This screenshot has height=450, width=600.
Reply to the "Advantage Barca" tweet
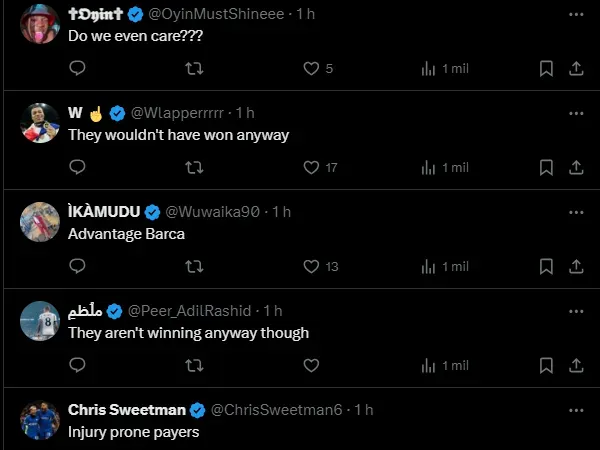(77, 267)
